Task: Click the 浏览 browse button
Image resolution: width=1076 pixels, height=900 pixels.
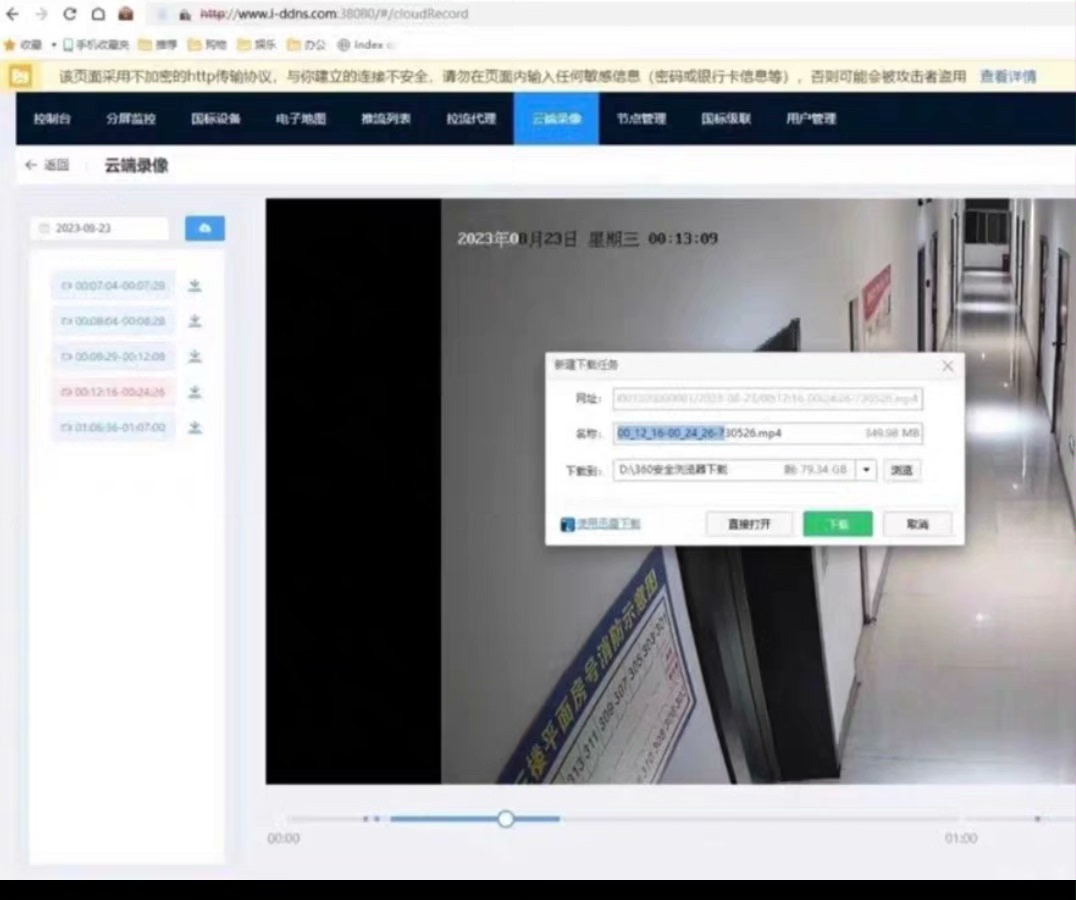Action: pyautogui.click(x=902, y=469)
